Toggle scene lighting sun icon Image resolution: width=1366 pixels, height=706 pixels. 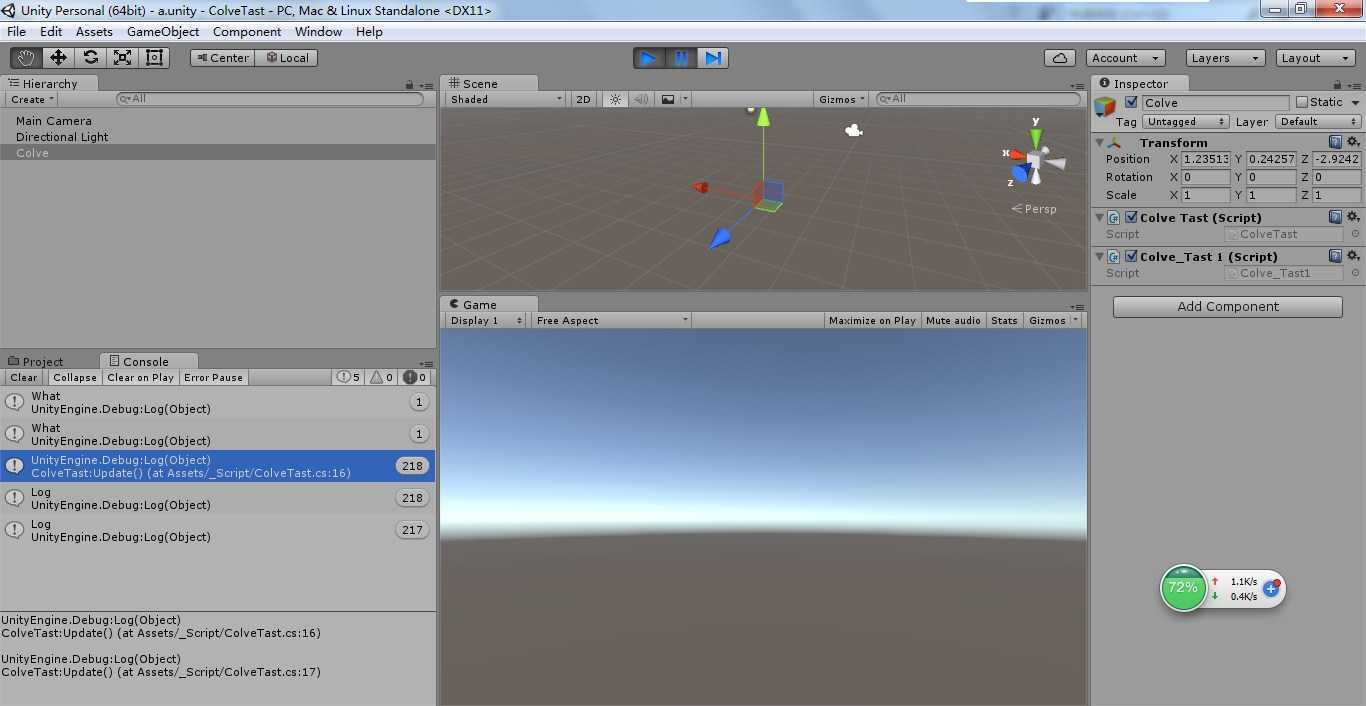[615, 99]
